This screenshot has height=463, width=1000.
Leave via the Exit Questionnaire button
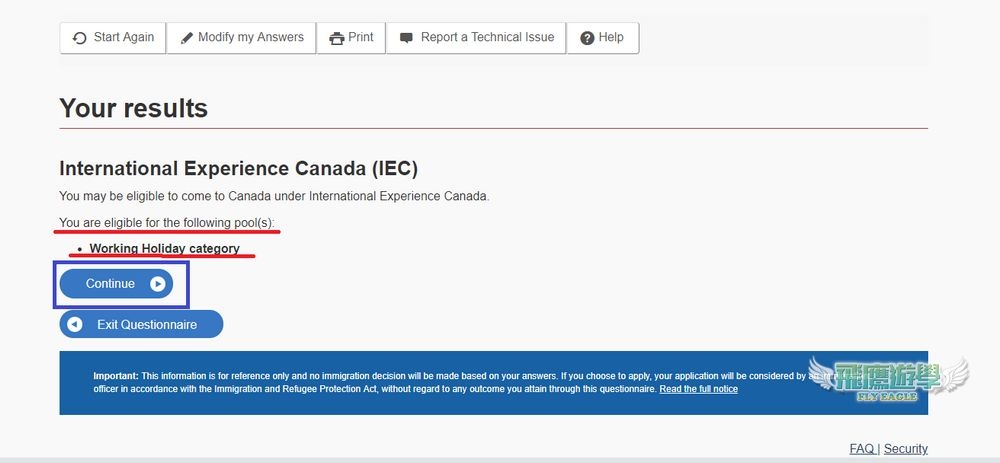pos(142,325)
